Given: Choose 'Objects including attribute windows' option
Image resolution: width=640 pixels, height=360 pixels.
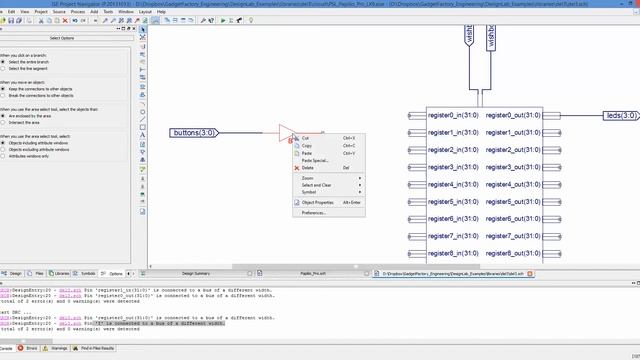Looking at the screenshot, I should pyautogui.click(x=3, y=143).
